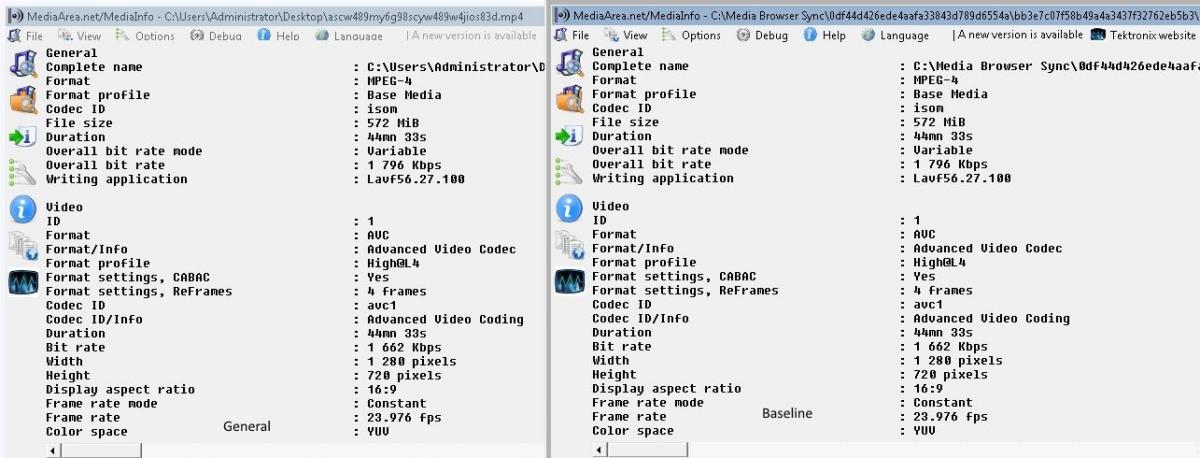1200x458 pixels.
Task: Click 'Frame rate mode' label in right window
Action: click(647, 402)
